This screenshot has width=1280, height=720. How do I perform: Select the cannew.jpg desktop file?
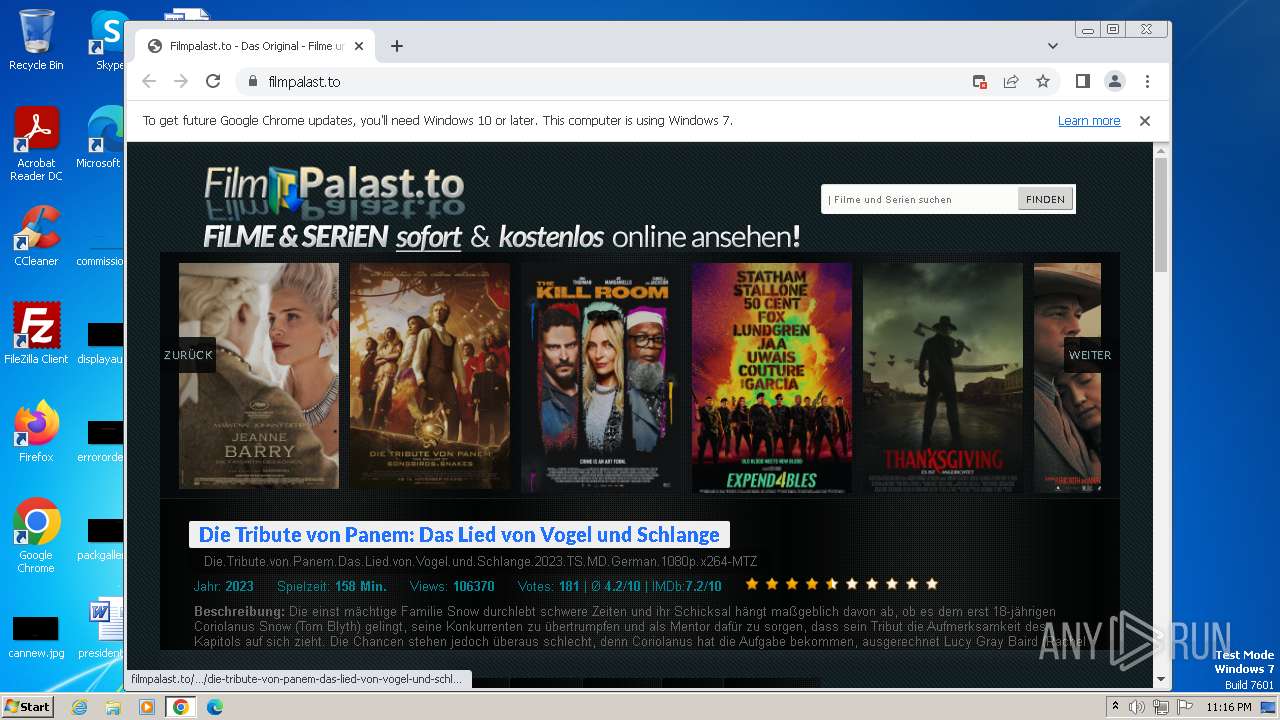35,637
